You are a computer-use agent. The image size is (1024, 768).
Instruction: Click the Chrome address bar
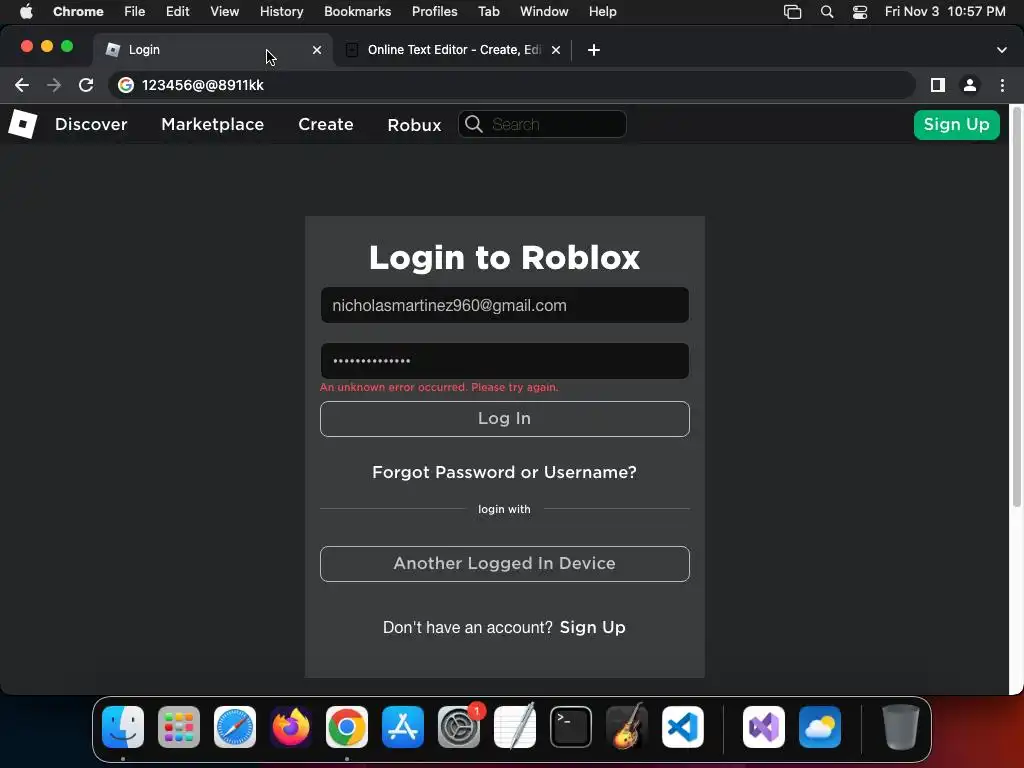click(x=512, y=85)
